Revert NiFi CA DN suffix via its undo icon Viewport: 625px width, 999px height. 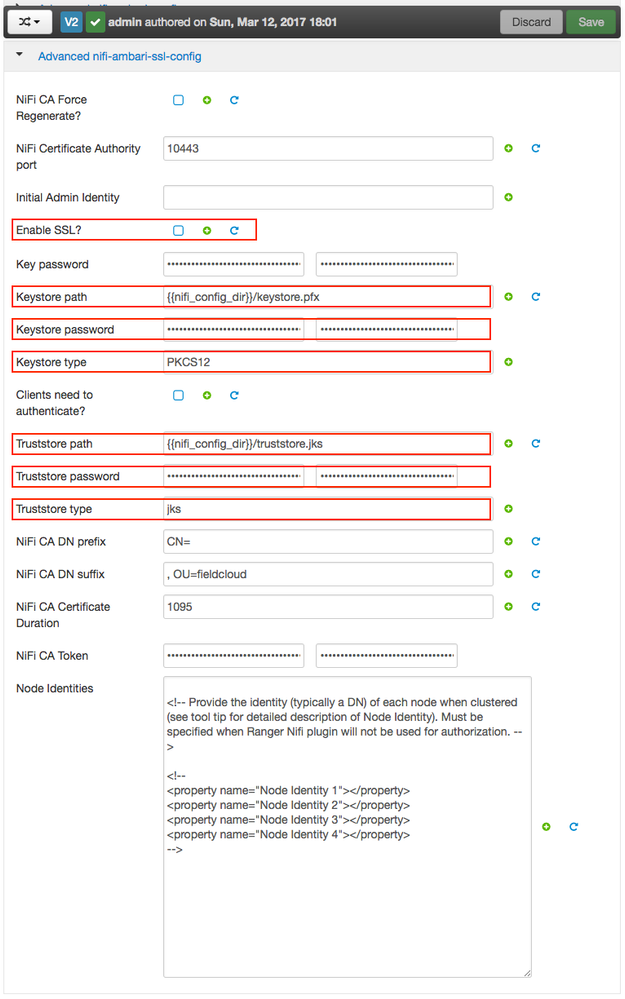[x=536, y=574]
